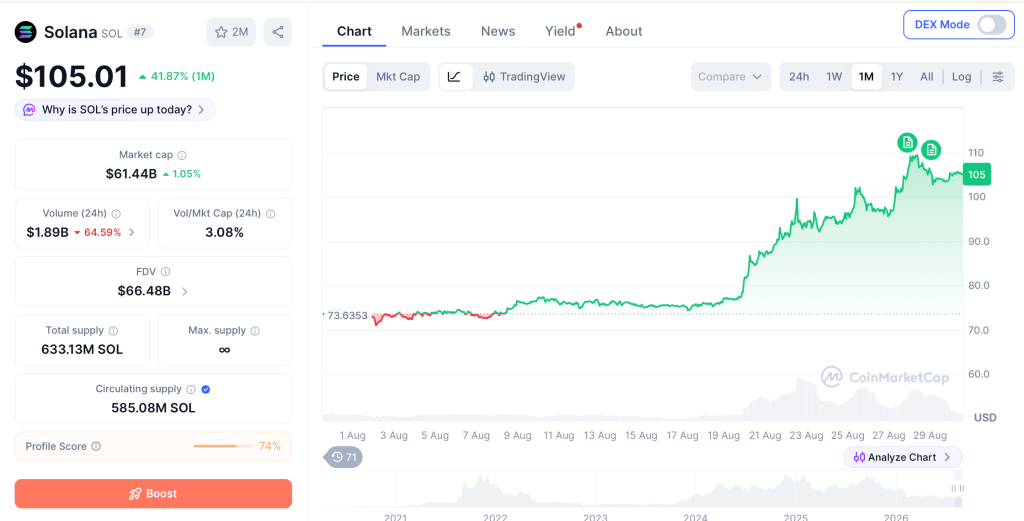Image resolution: width=1024 pixels, height=521 pixels.
Task: Open the About tab
Action: point(624,31)
